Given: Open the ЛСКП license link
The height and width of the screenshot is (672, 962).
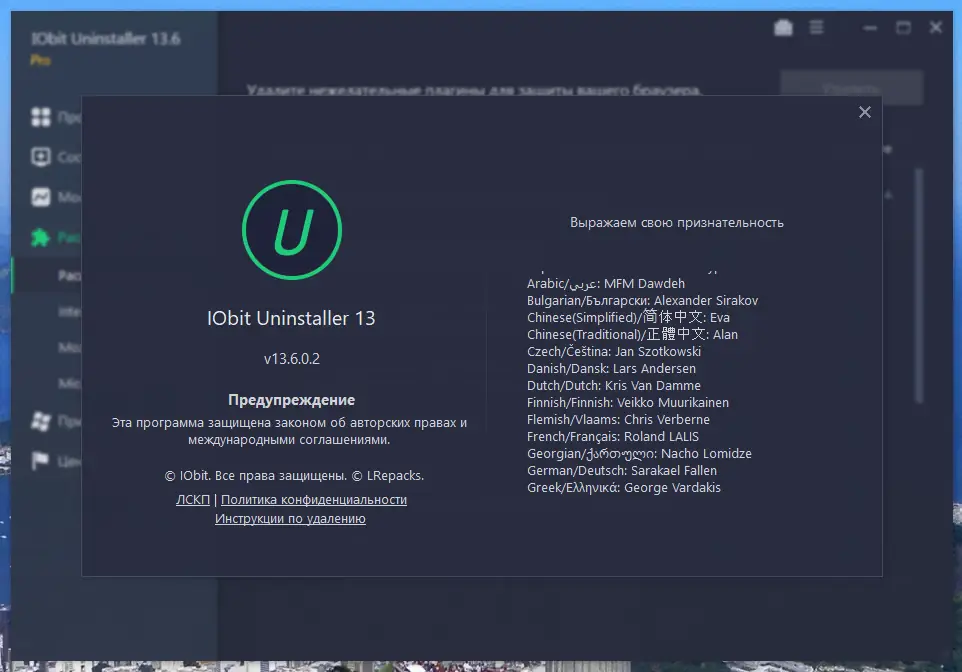Looking at the screenshot, I should pos(193,500).
